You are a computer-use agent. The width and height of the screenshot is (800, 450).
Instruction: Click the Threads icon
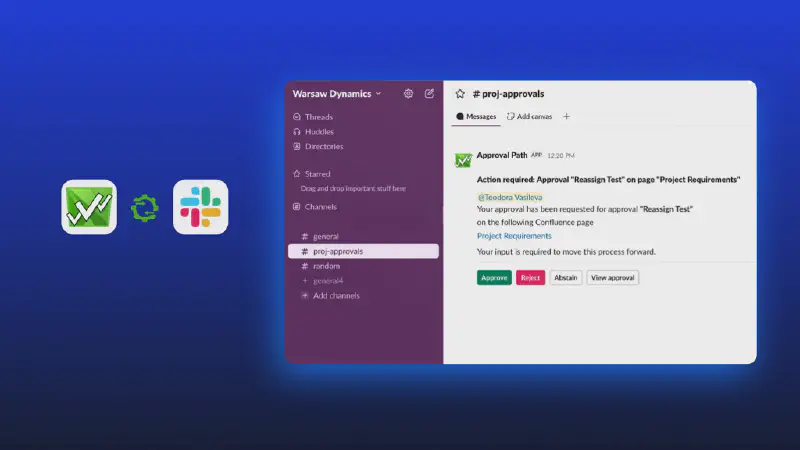coord(297,117)
